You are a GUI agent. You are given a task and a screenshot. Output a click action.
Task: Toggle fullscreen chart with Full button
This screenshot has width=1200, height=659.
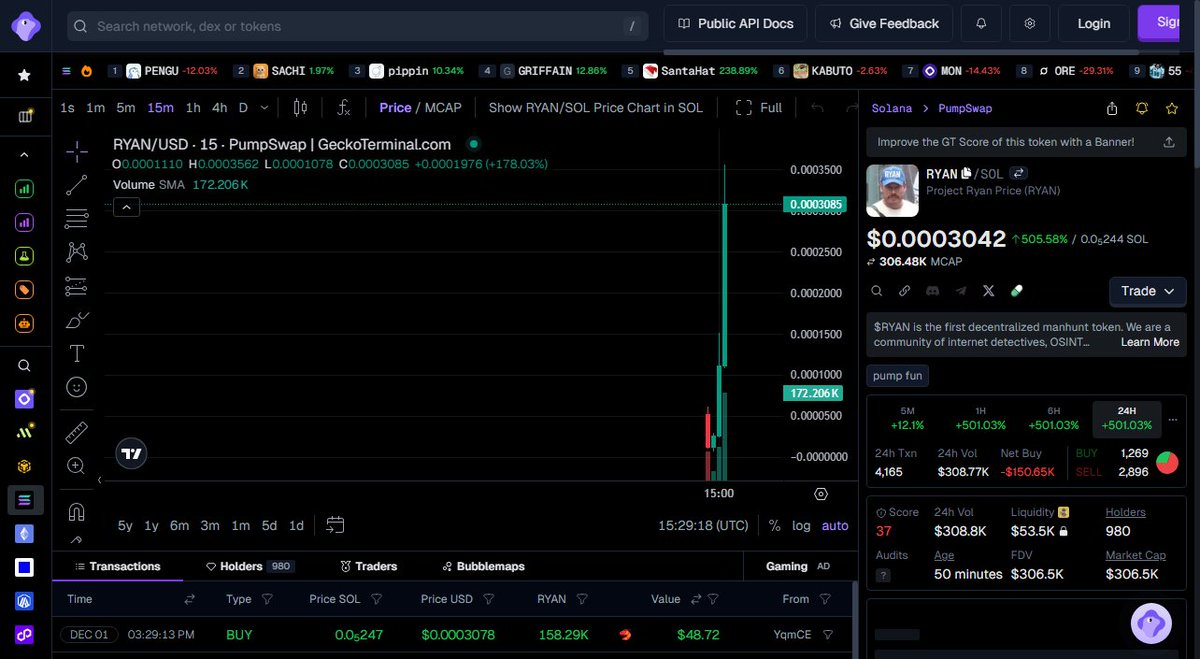coord(759,107)
